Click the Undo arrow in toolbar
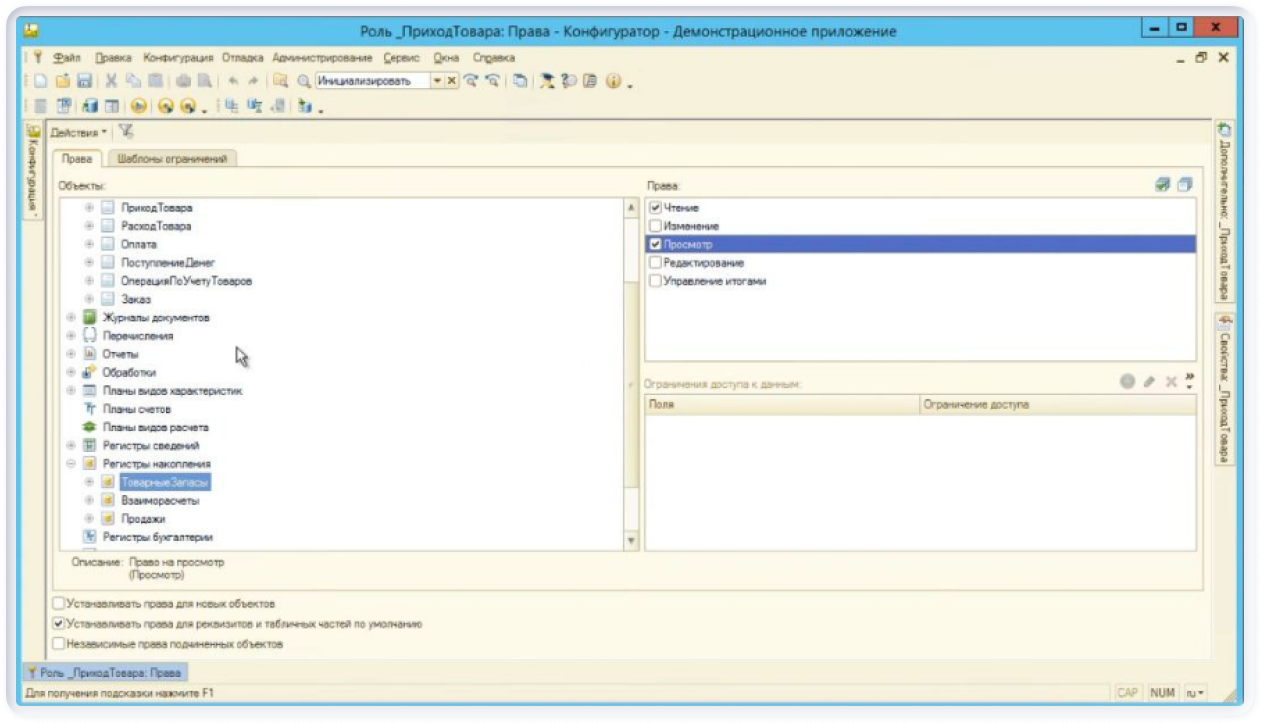 click(x=232, y=81)
